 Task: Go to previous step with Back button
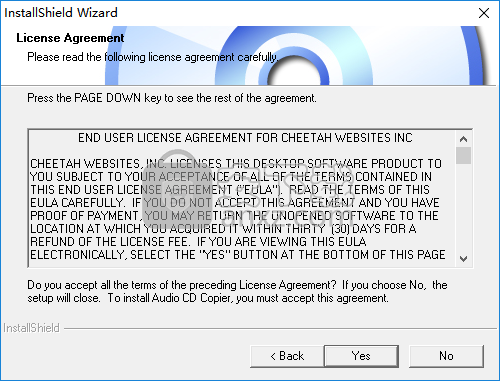tap(287, 356)
